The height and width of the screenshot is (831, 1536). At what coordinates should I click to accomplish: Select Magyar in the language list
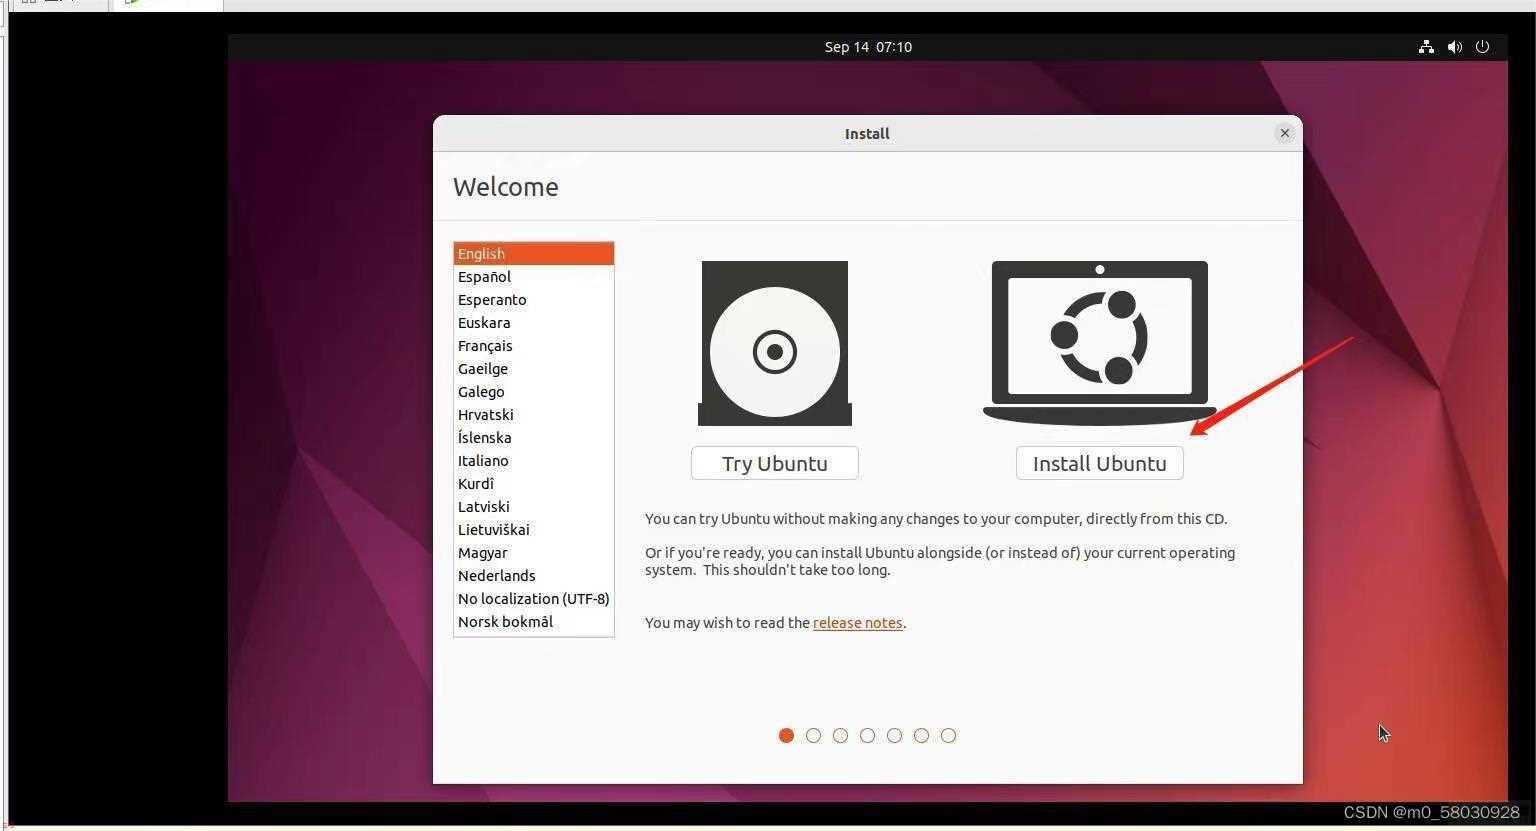point(534,553)
